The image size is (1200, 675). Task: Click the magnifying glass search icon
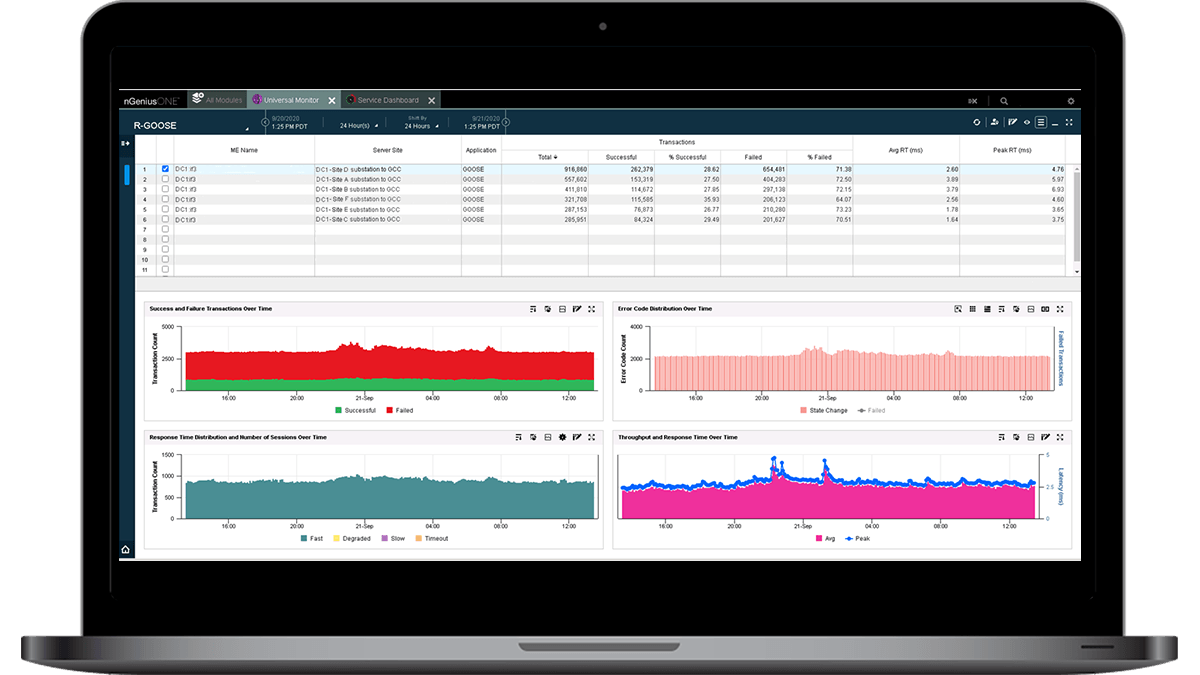click(x=1004, y=101)
